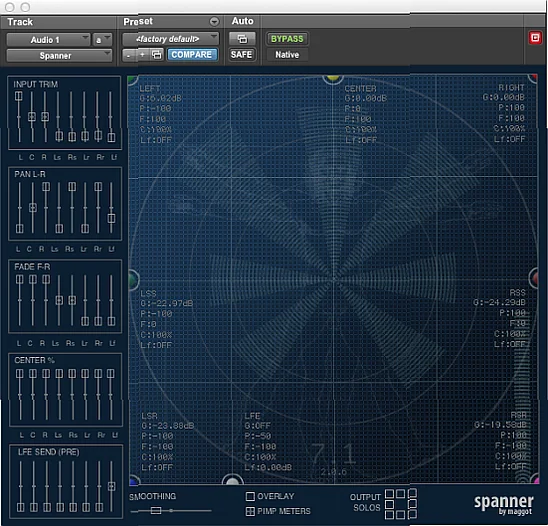Solo the middle-left output in OUTPUT SOLOS grid

point(389,504)
